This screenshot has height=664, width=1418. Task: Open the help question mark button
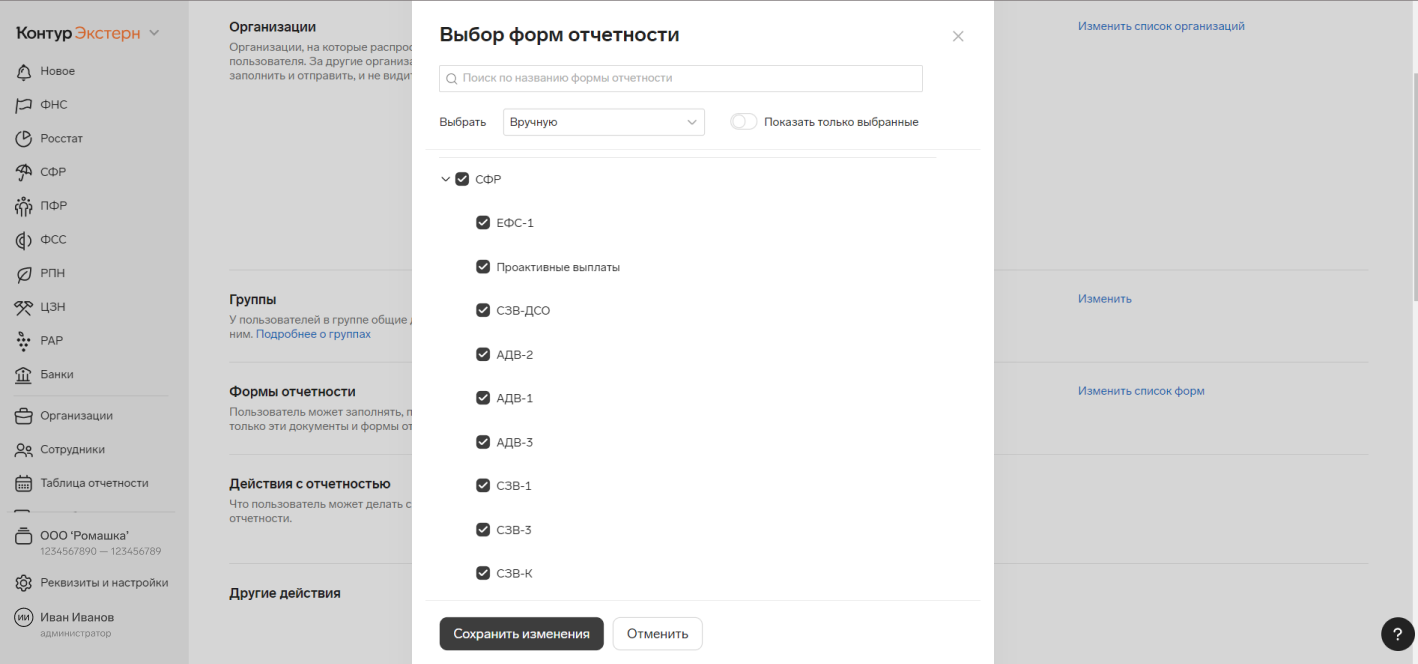pyautogui.click(x=1397, y=634)
